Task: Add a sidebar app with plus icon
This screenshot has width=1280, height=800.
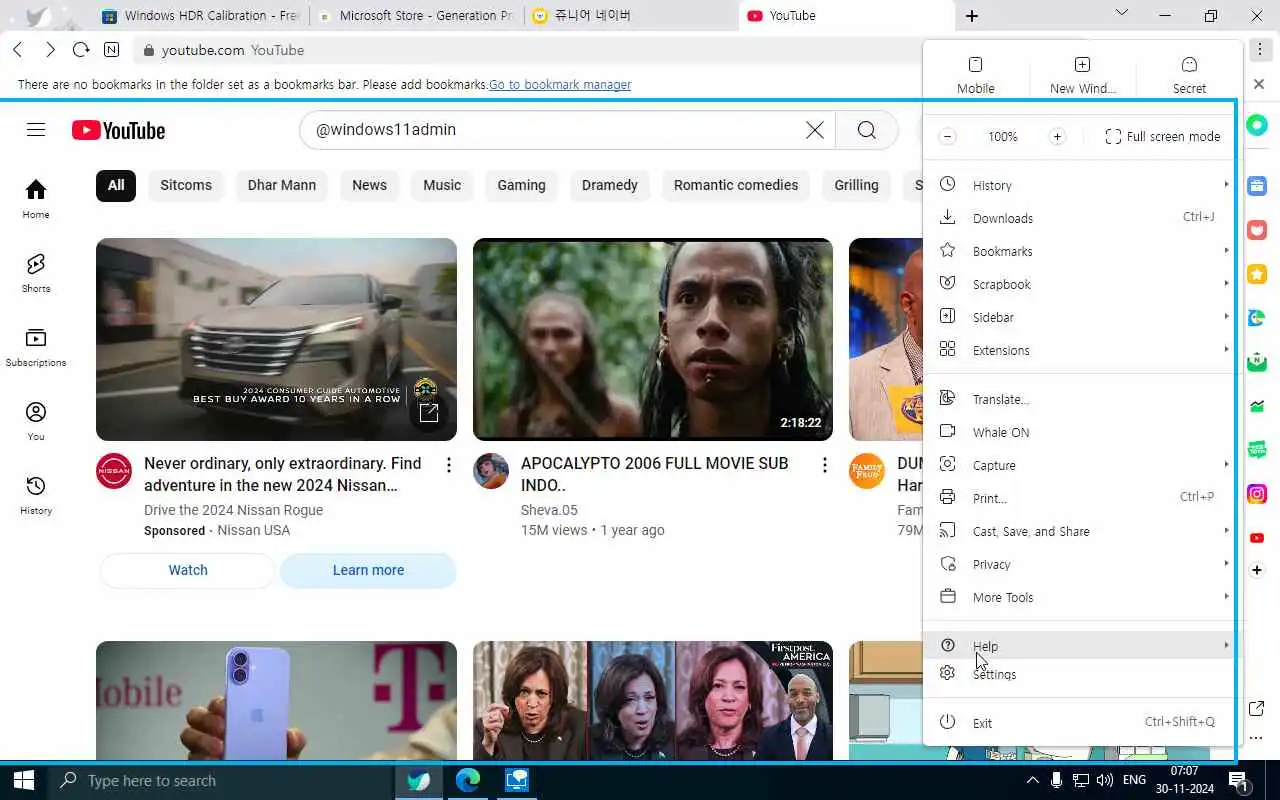Action: click(1257, 570)
